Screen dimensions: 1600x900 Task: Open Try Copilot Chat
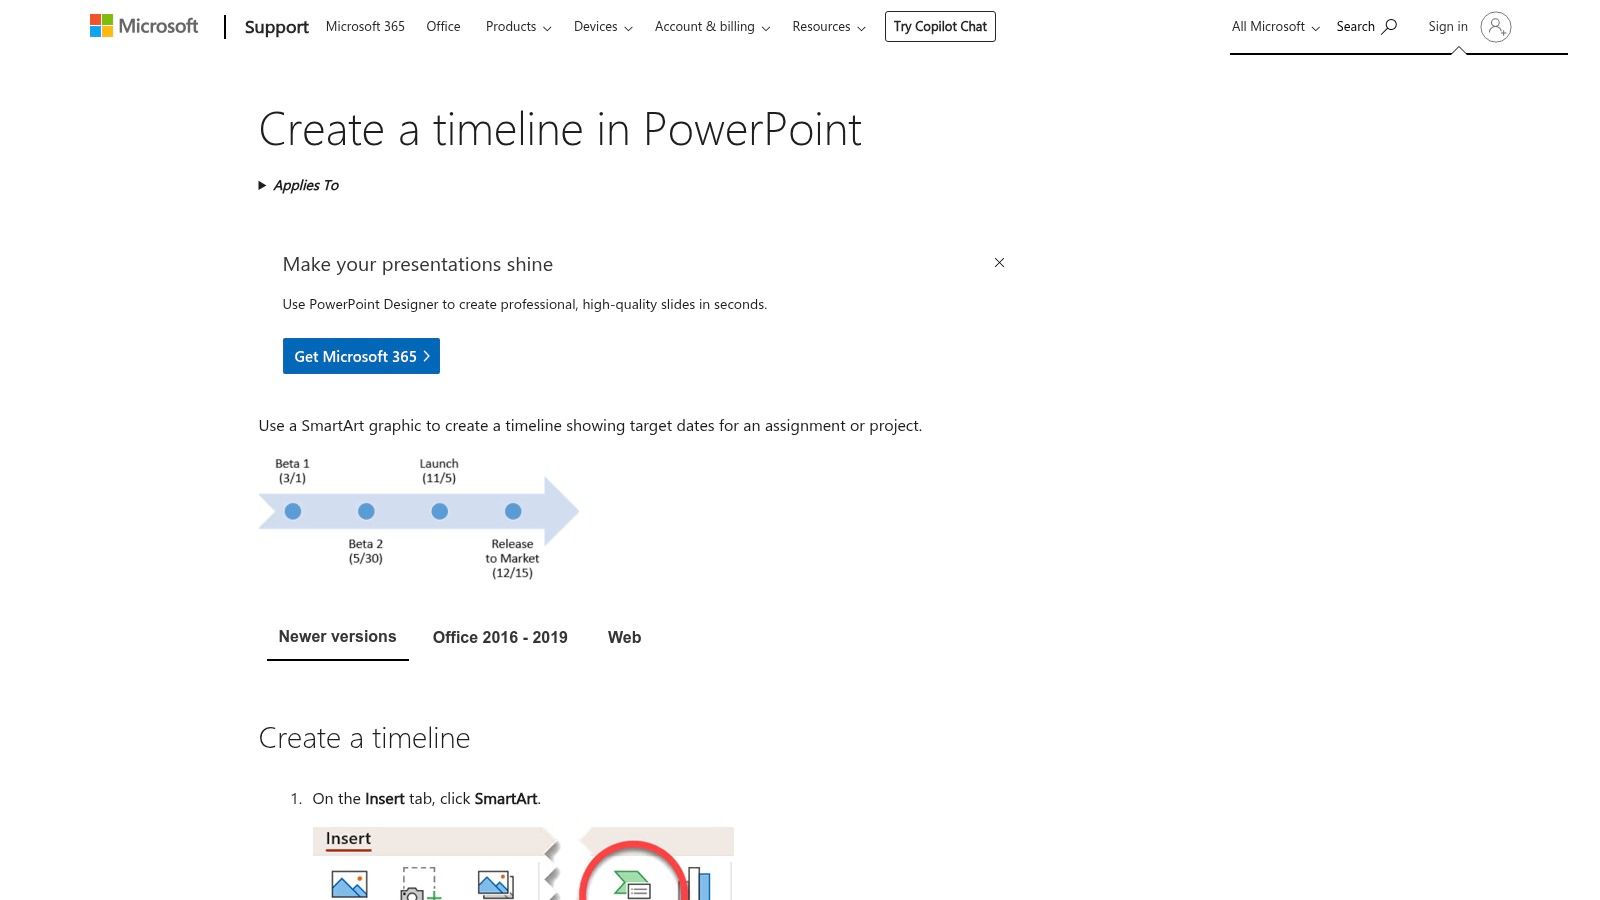939,26
